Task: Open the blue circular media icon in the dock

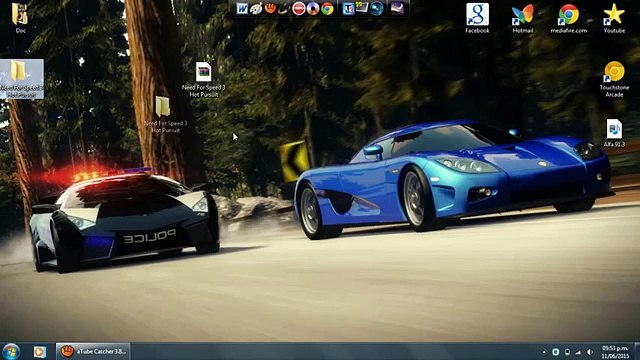Action: point(376,8)
